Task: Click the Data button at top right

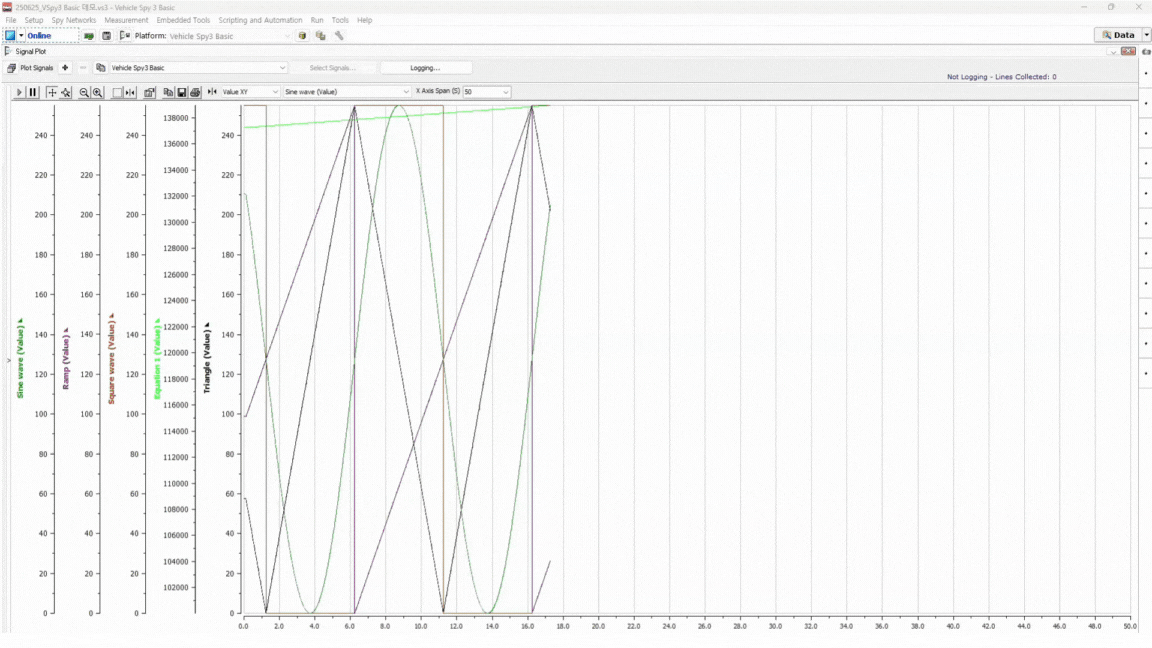Action: [x=1118, y=35]
